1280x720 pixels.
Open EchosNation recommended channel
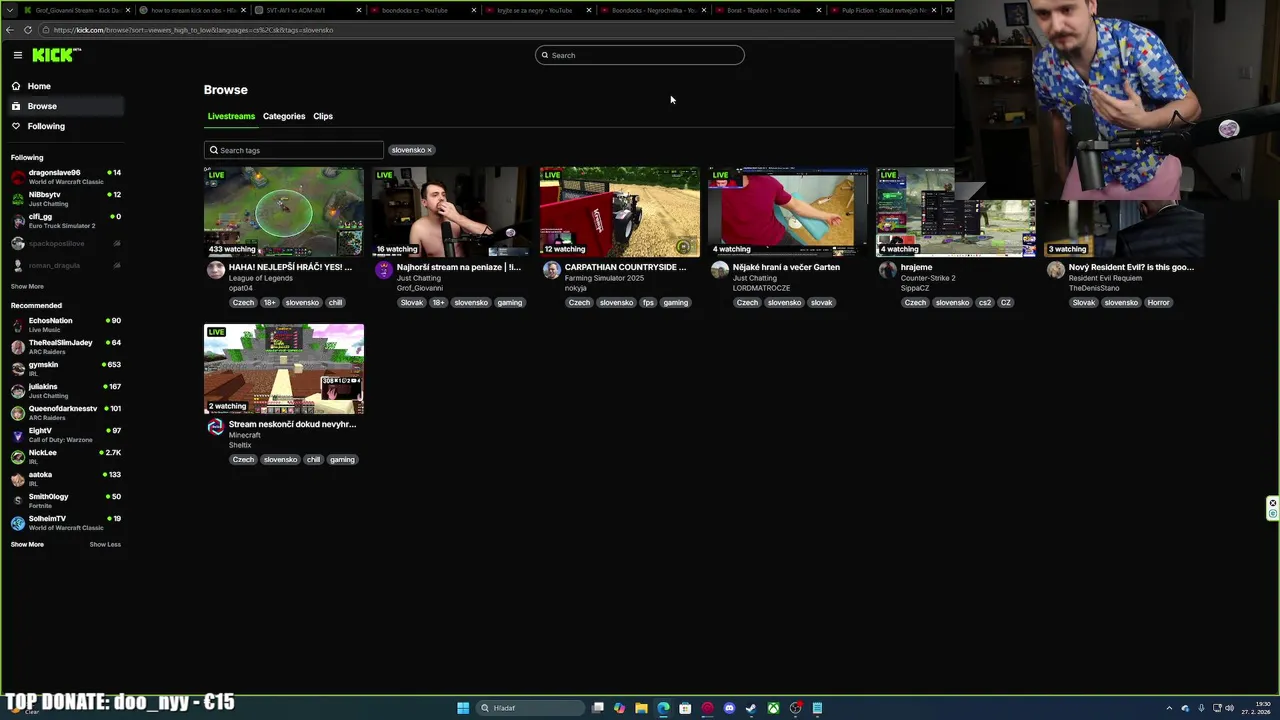click(66, 325)
